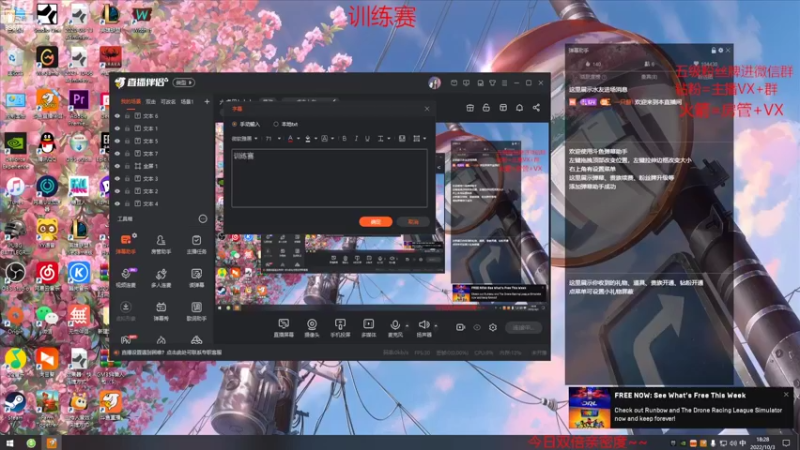This screenshot has height=450, width=800.
Task: Switch to the 双击 scene tab
Action: 151,102
